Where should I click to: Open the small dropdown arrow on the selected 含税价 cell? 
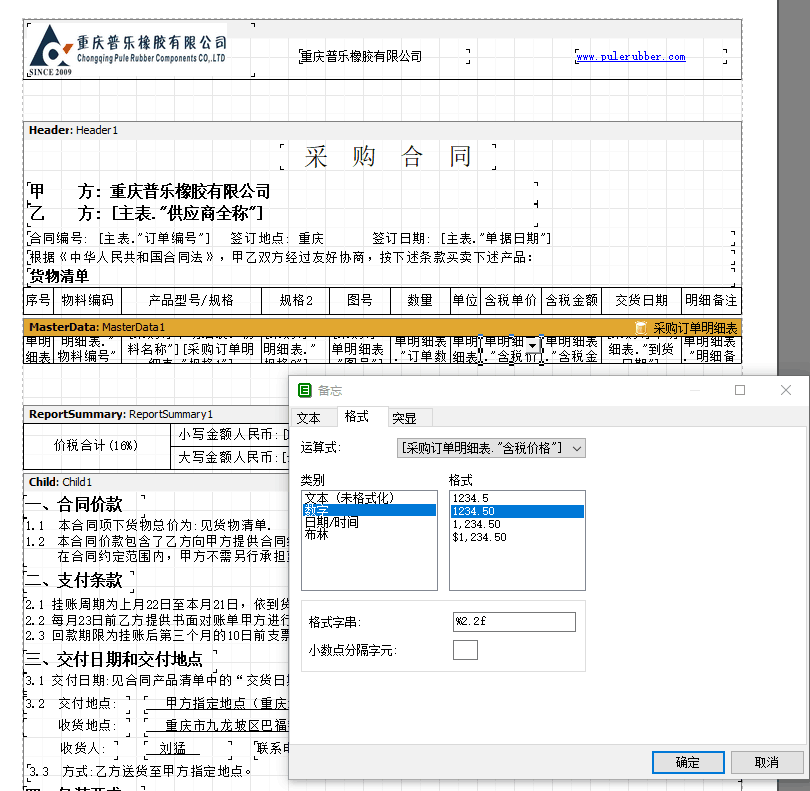pyautogui.click(x=533, y=346)
